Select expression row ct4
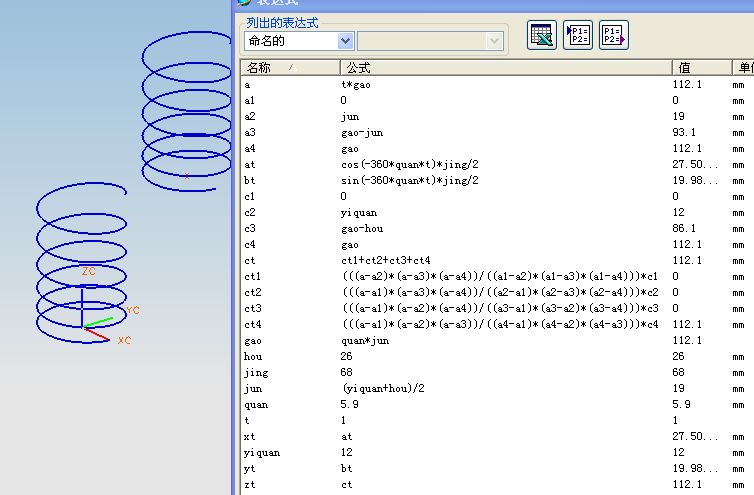The image size is (754, 495). (497, 324)
